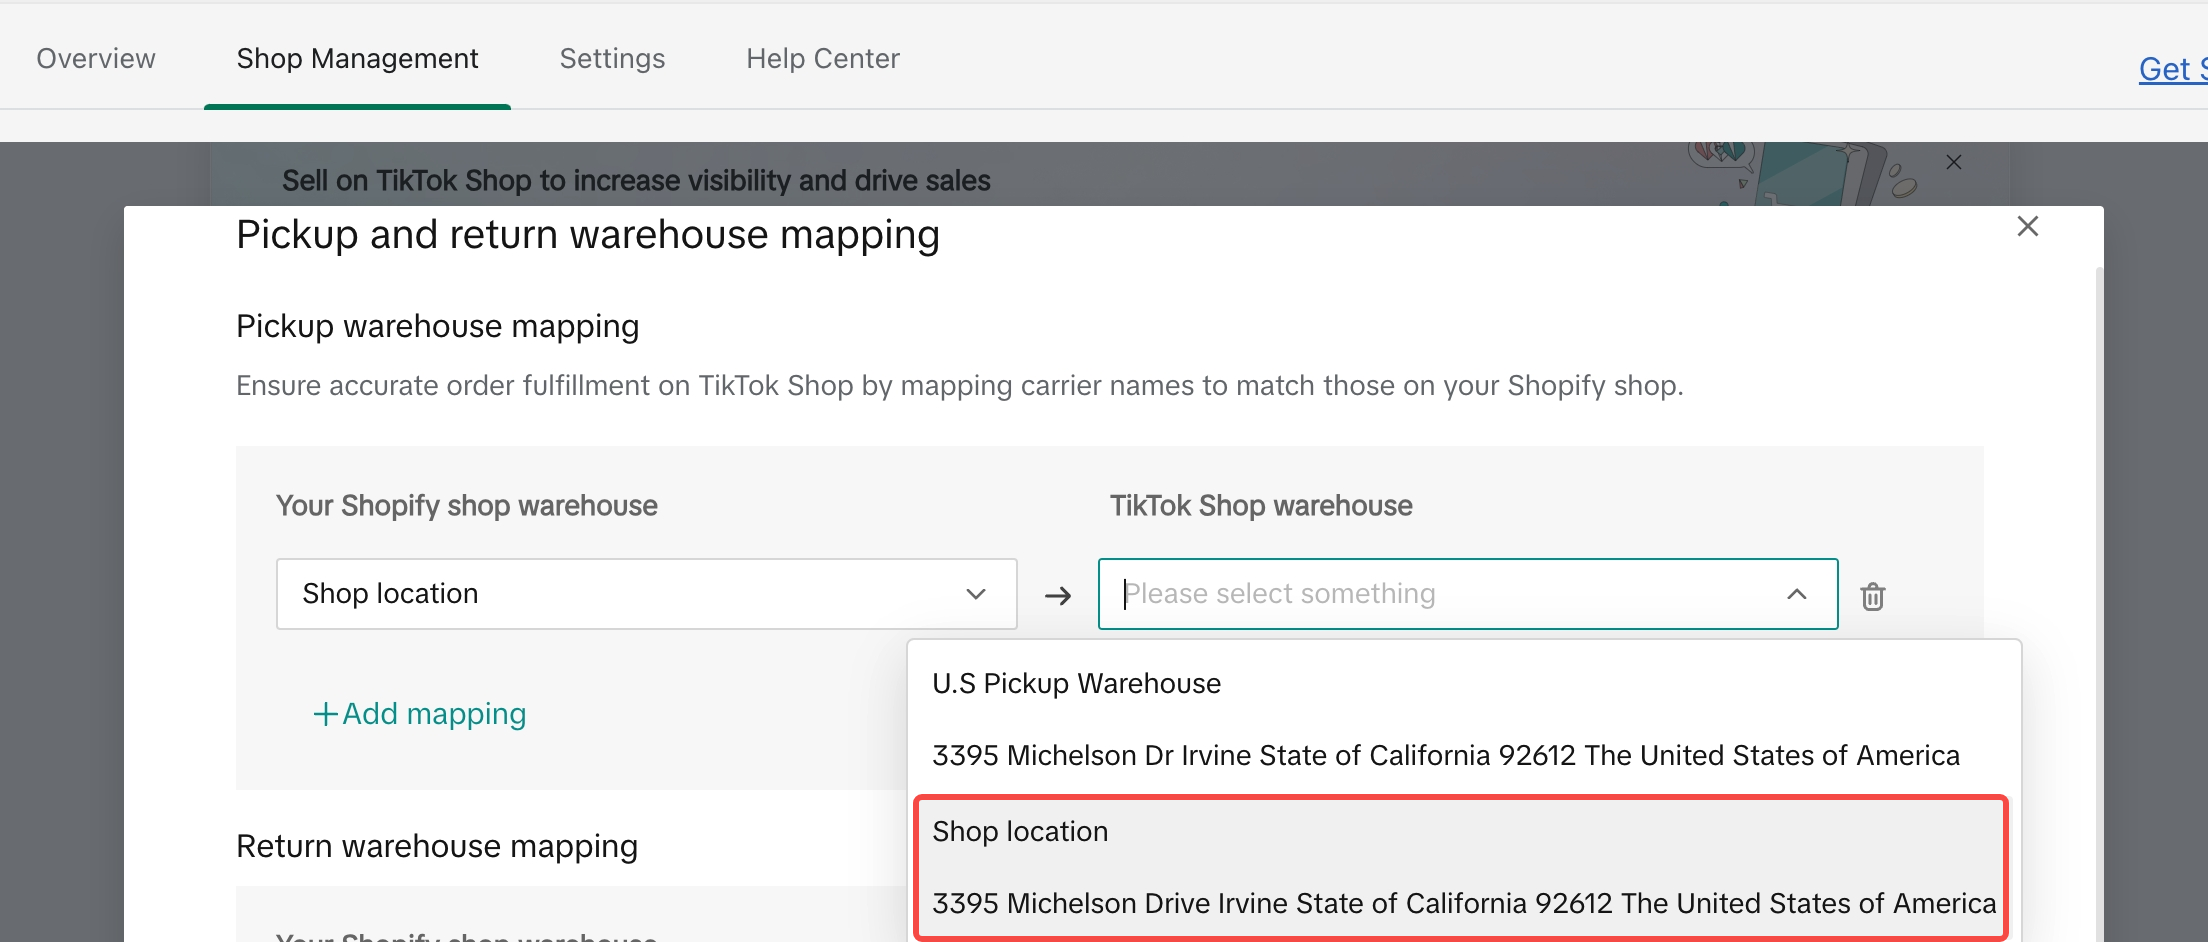
Task: Click the arrow icon between warehouse fields
Action: tap(1057, 596)
